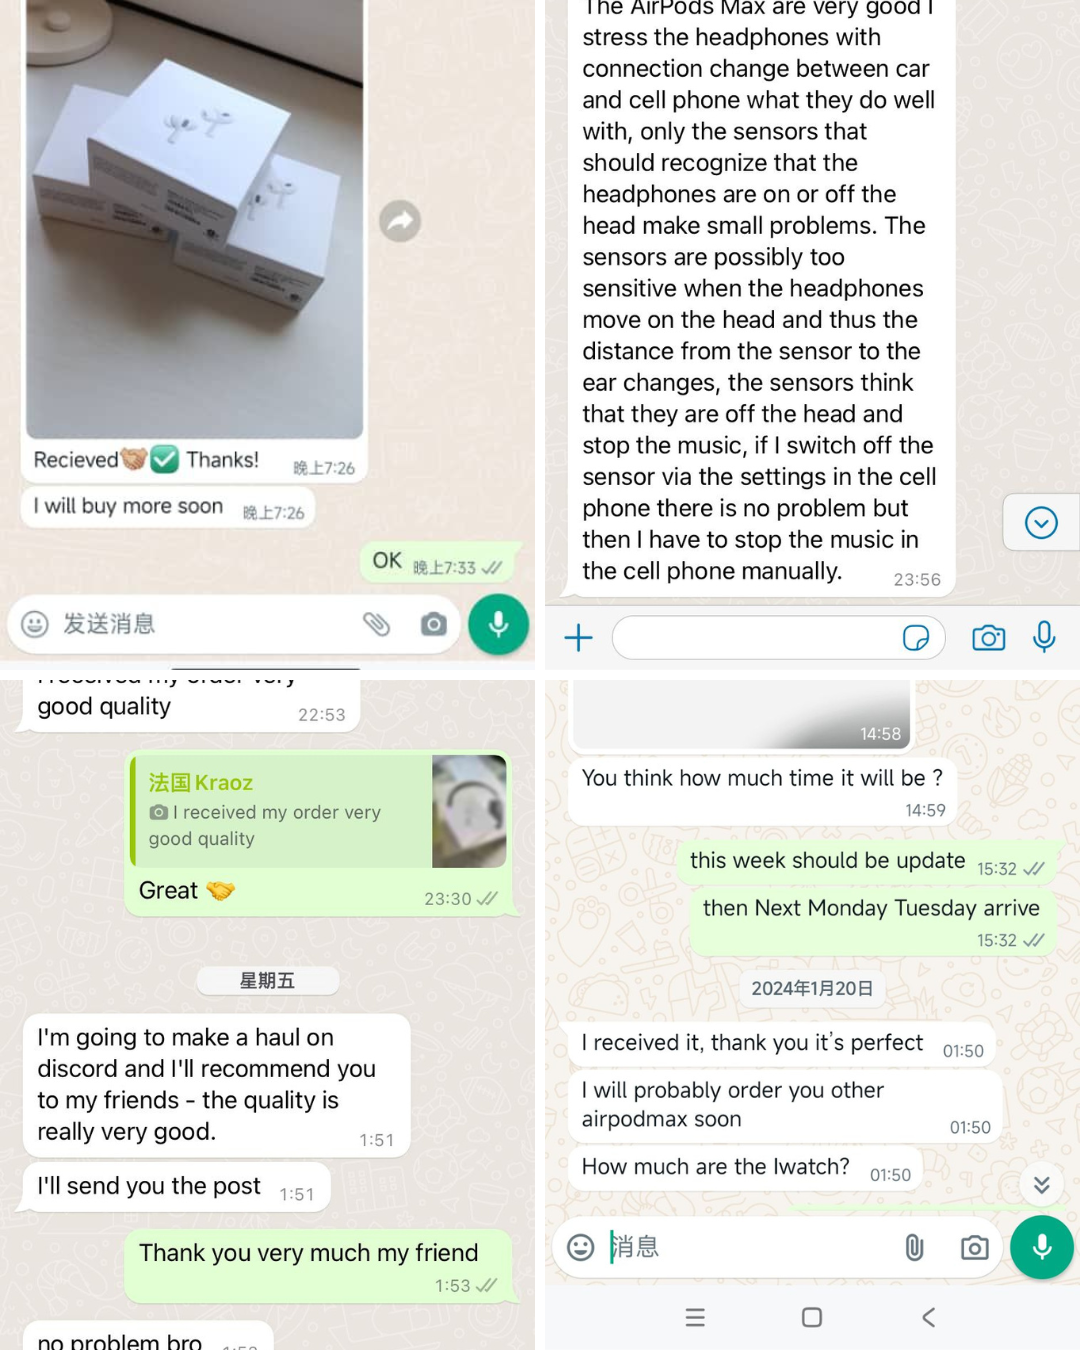Tap the paperclip attachment icon beside 发送消息
1080x1350 pixels.
[376, 625]
